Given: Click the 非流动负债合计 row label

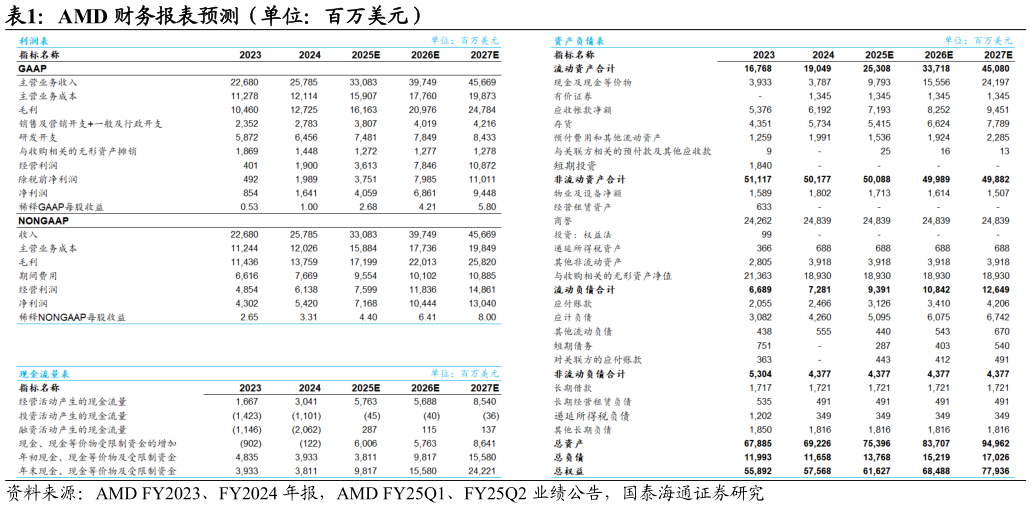Looking at the screenshot, I should point(589,374).
